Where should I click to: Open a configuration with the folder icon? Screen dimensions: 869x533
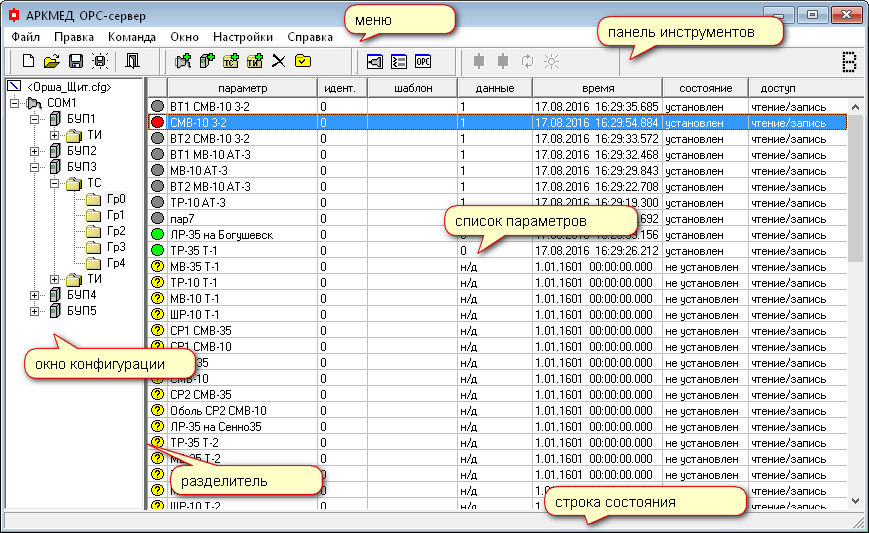51,62
